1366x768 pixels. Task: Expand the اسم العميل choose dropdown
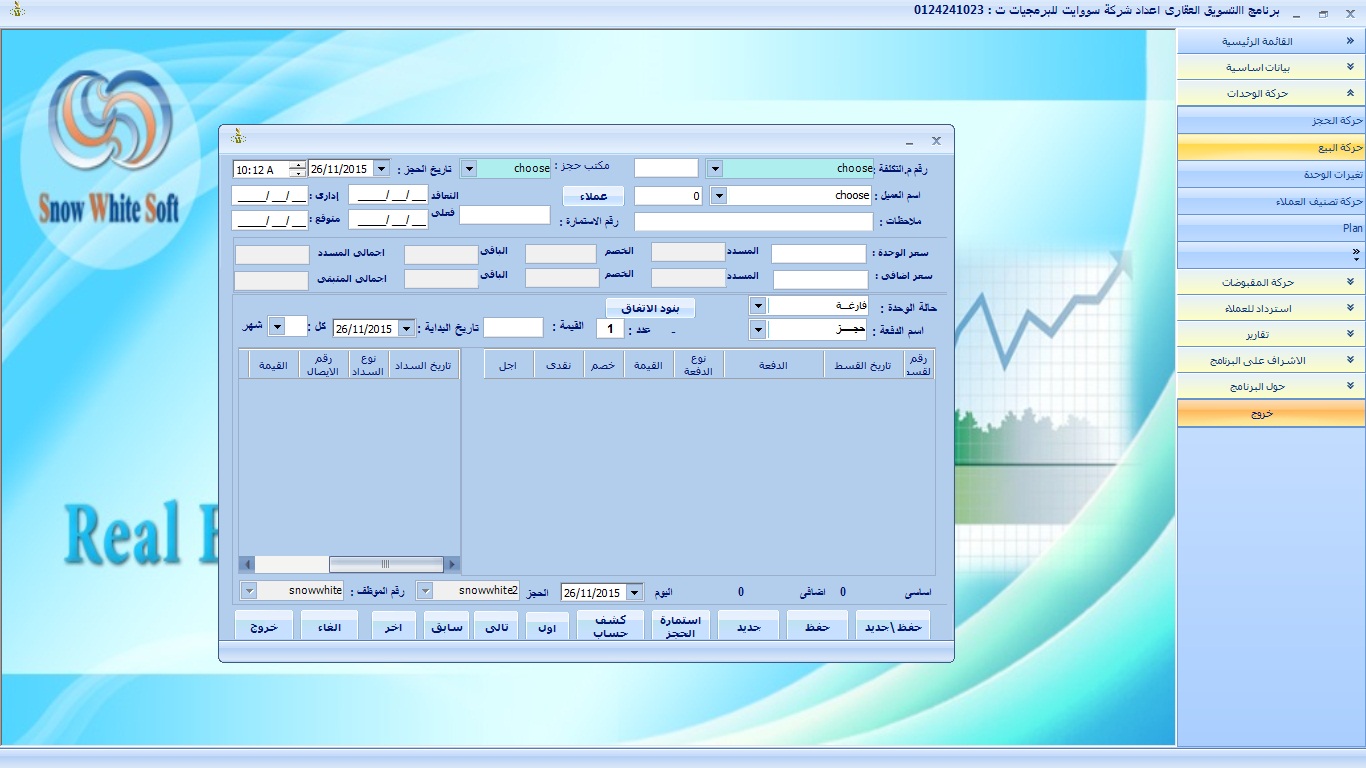(x=718, y=196)
